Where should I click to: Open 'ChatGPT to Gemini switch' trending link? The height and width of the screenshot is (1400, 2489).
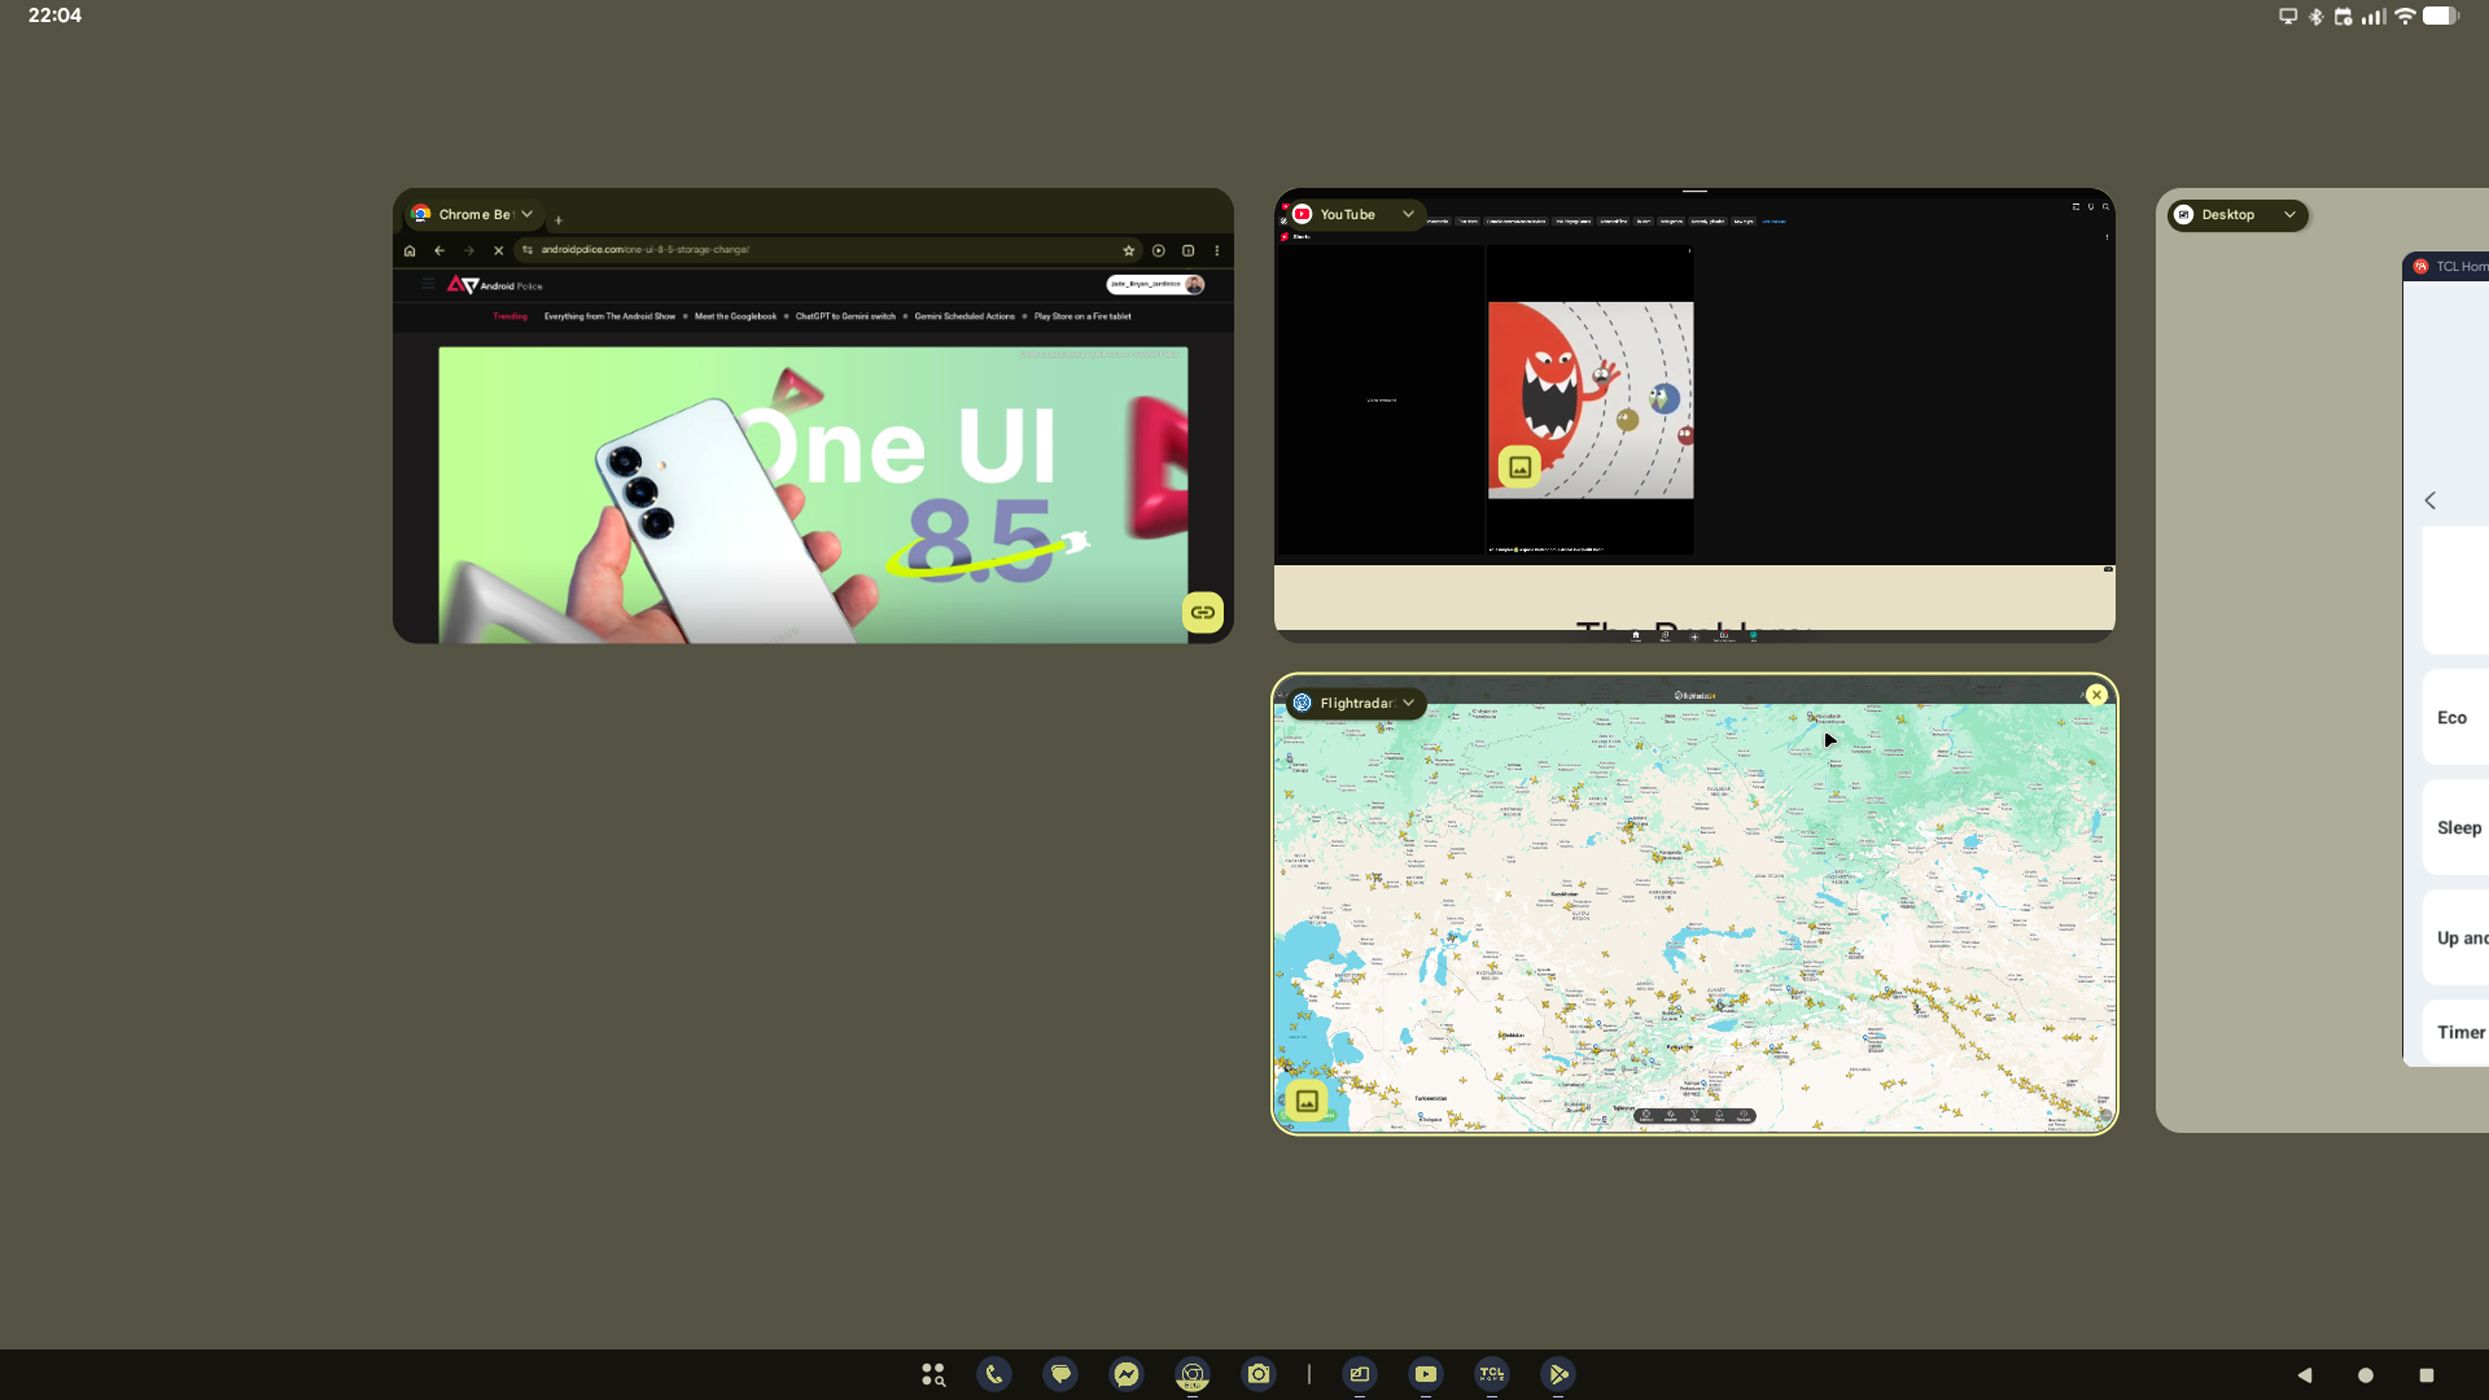point(845,316)
